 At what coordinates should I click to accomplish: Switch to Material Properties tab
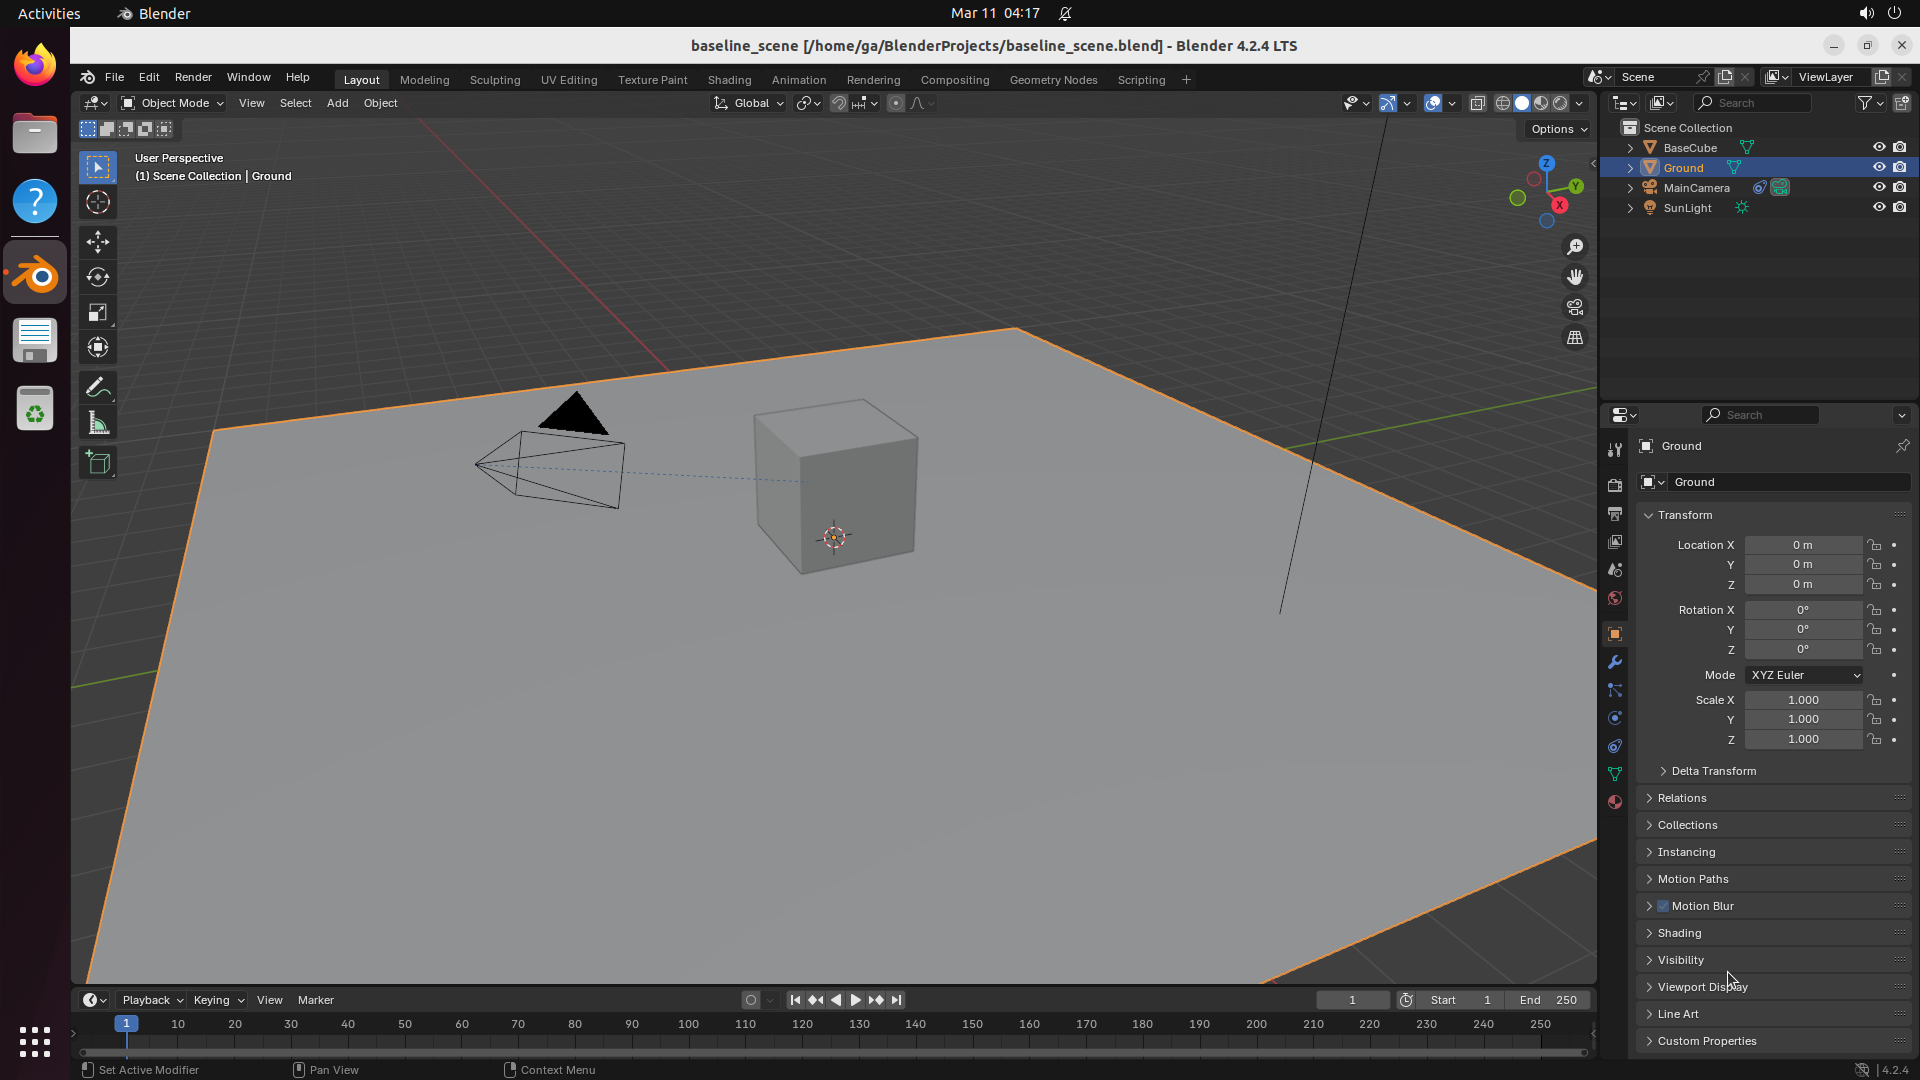coord(1615,802)
